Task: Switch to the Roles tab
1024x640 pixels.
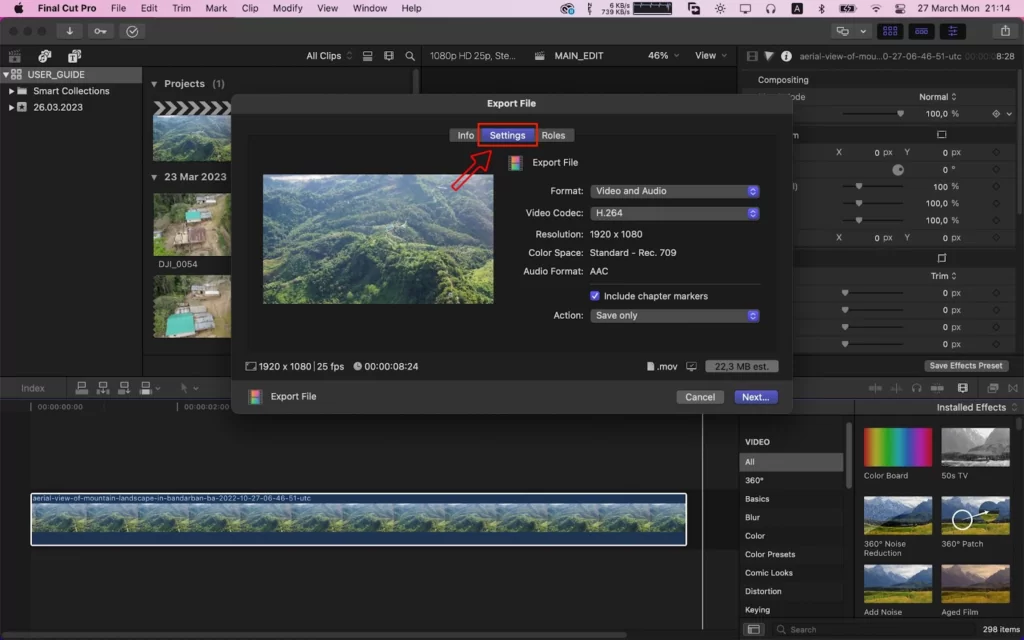Action: click(x=553, y=135)
